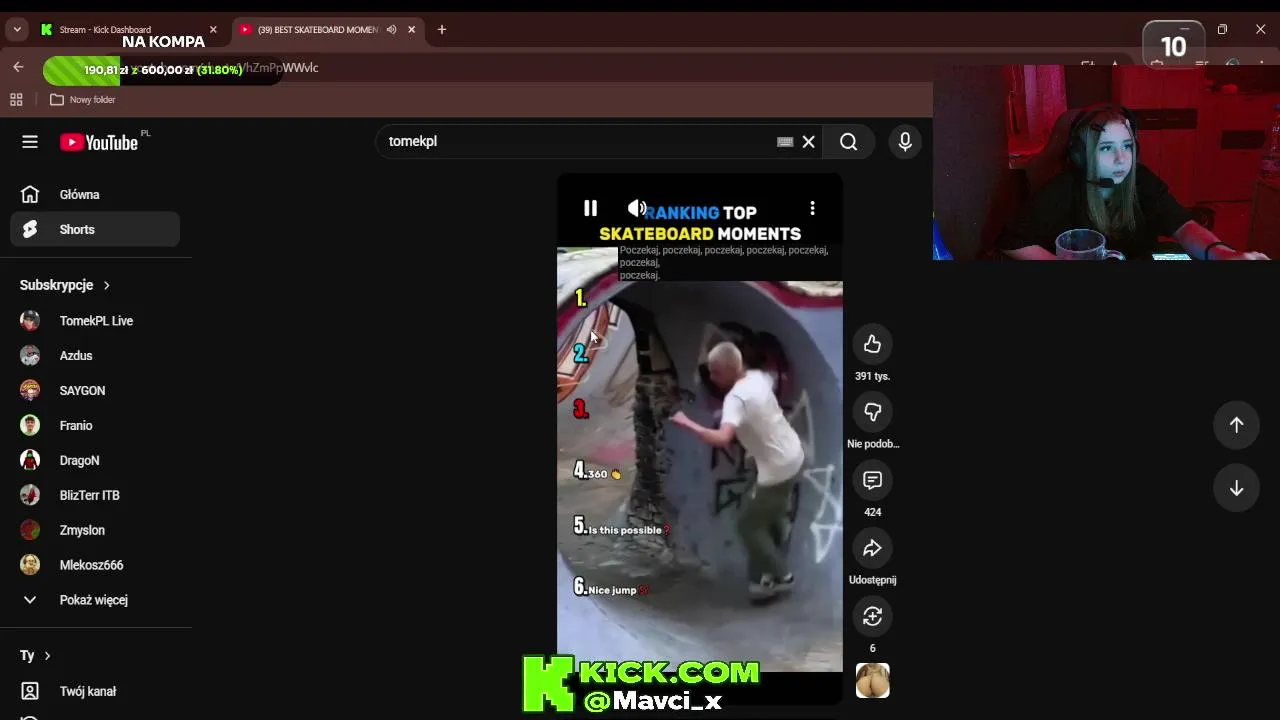Mute the tab via speaker icon
The width and height of the screenshot is (1280, 720).
391,30
